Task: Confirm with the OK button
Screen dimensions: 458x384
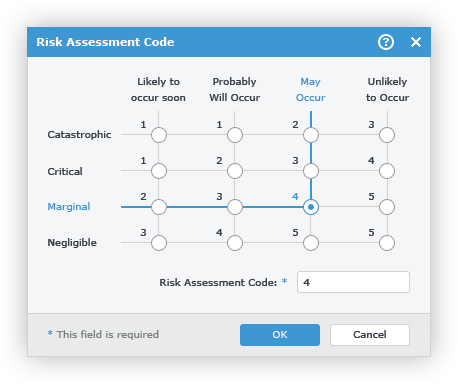Action: click(280, 335)
